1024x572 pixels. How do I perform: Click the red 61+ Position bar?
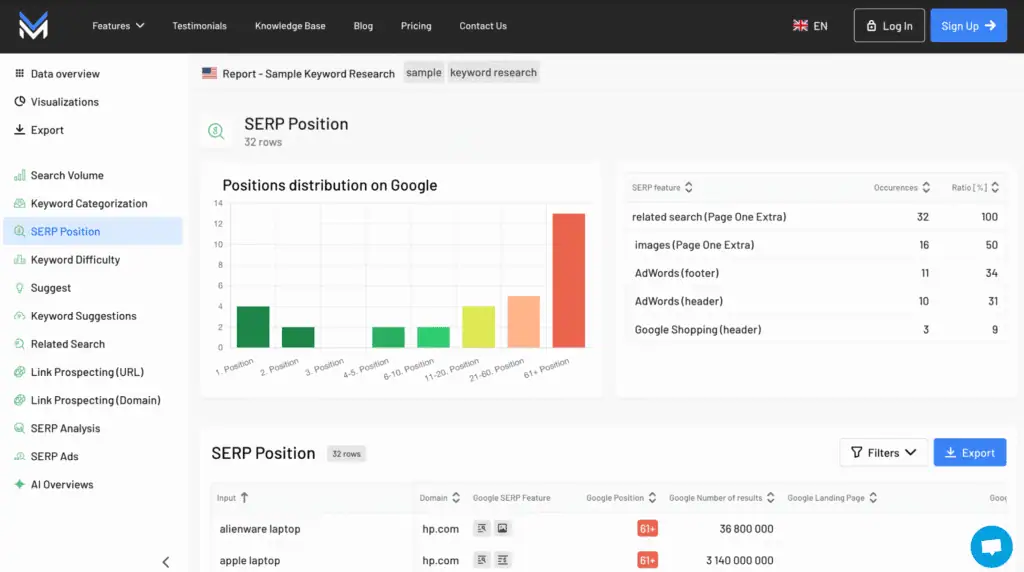click(x=568, y=280)
